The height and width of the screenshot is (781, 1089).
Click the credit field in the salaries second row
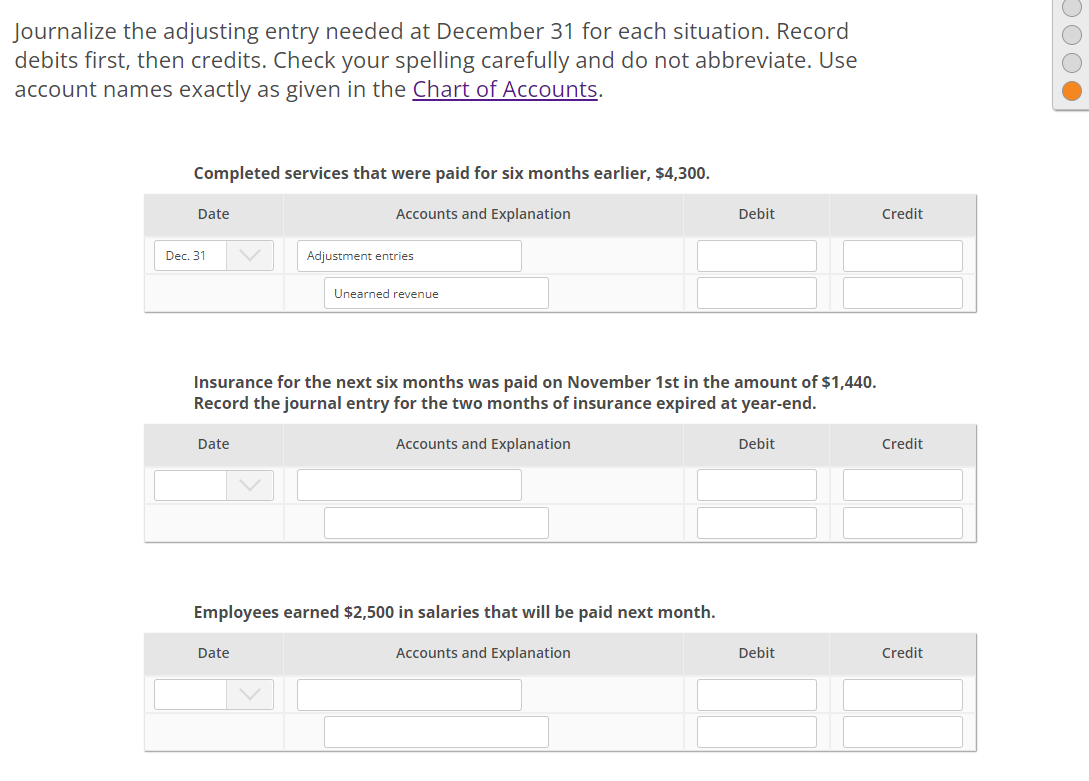click(902, 731)
